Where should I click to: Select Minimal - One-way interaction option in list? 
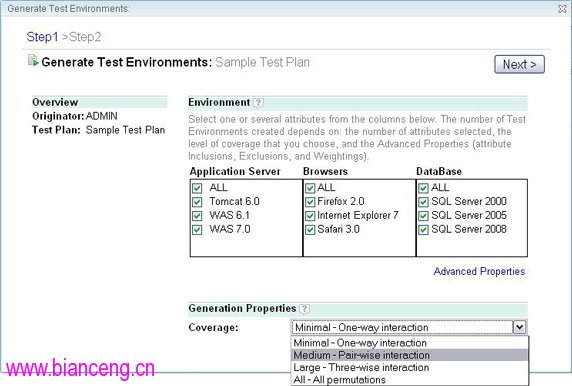[410, 343]
